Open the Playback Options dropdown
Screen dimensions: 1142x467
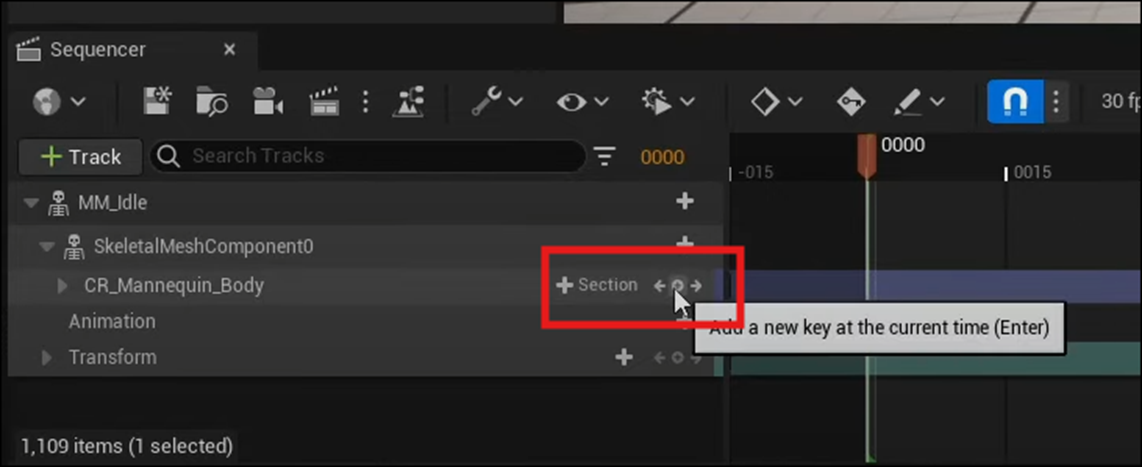point(668,101)
